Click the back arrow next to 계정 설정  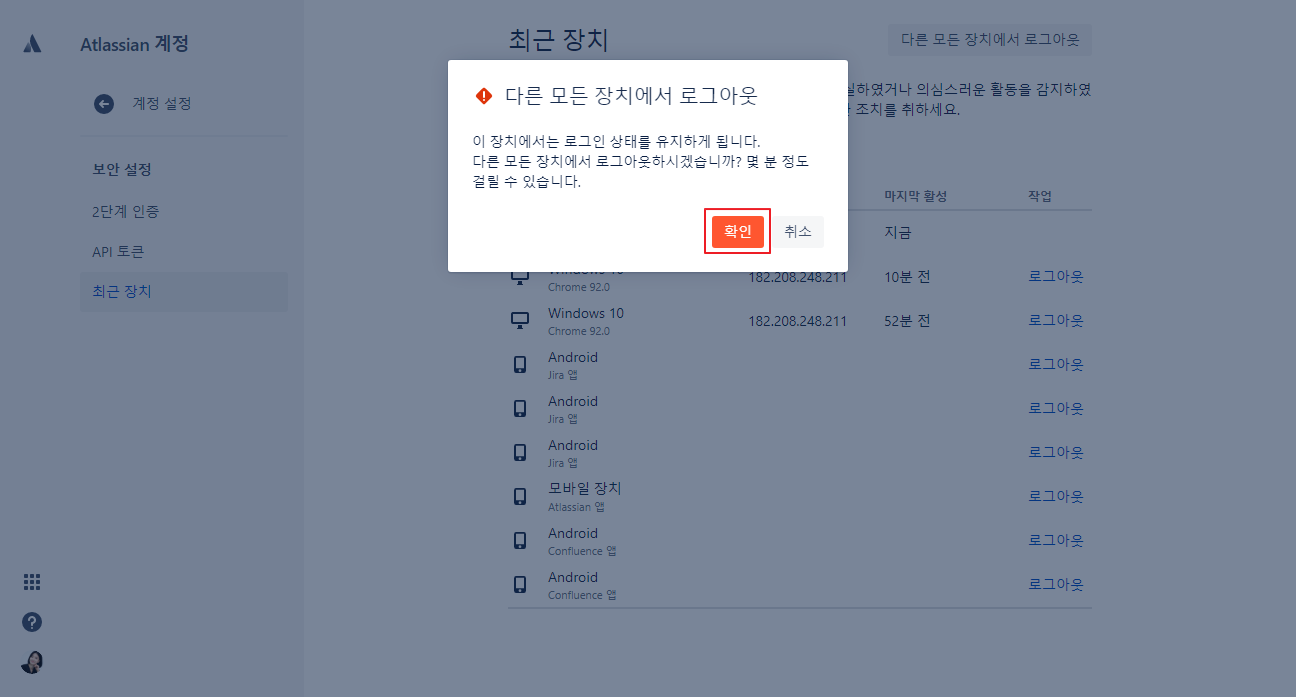[104, 104]
